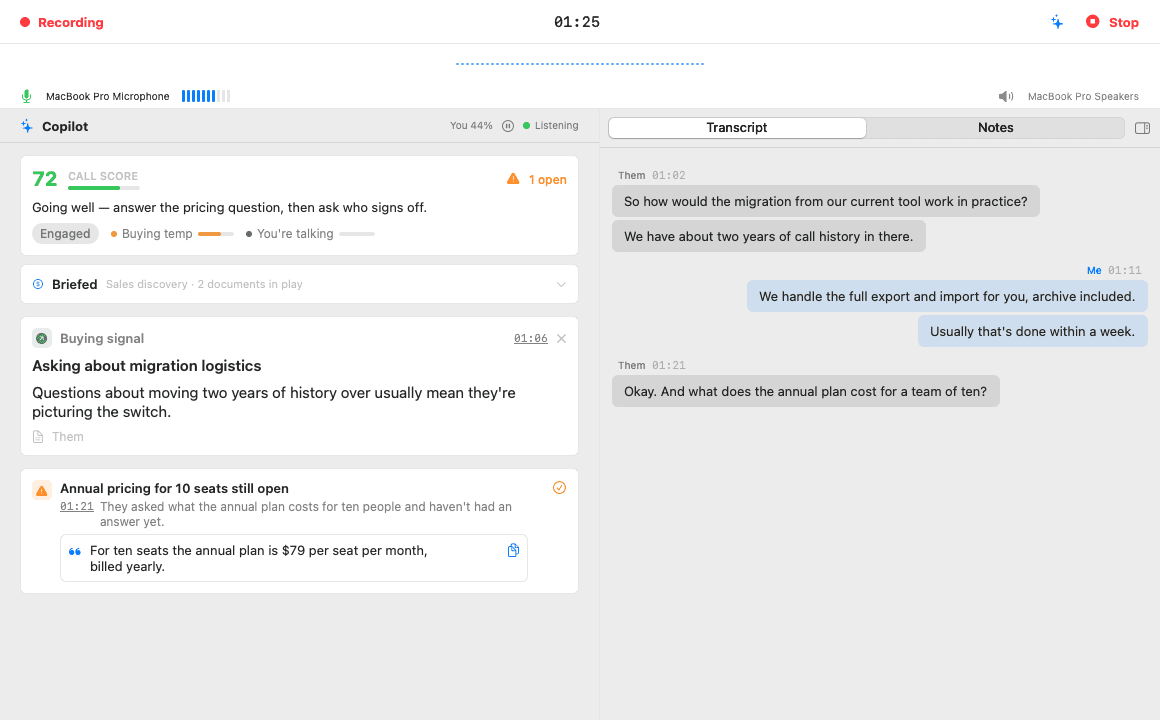Click the sparkle icon next to Stop
This screenshot has height=720, width=1160.
pos(1057,22)
